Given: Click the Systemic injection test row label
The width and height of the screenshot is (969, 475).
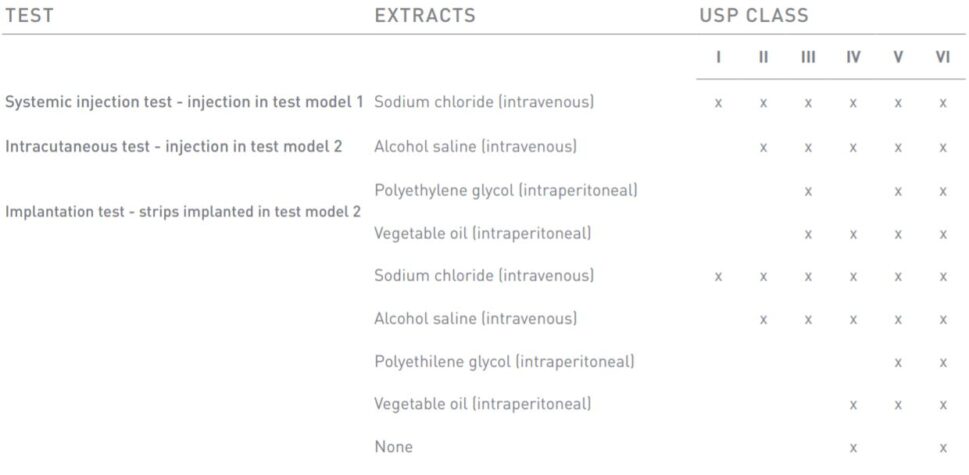Looking at the screenshot, I should point(185,102).
